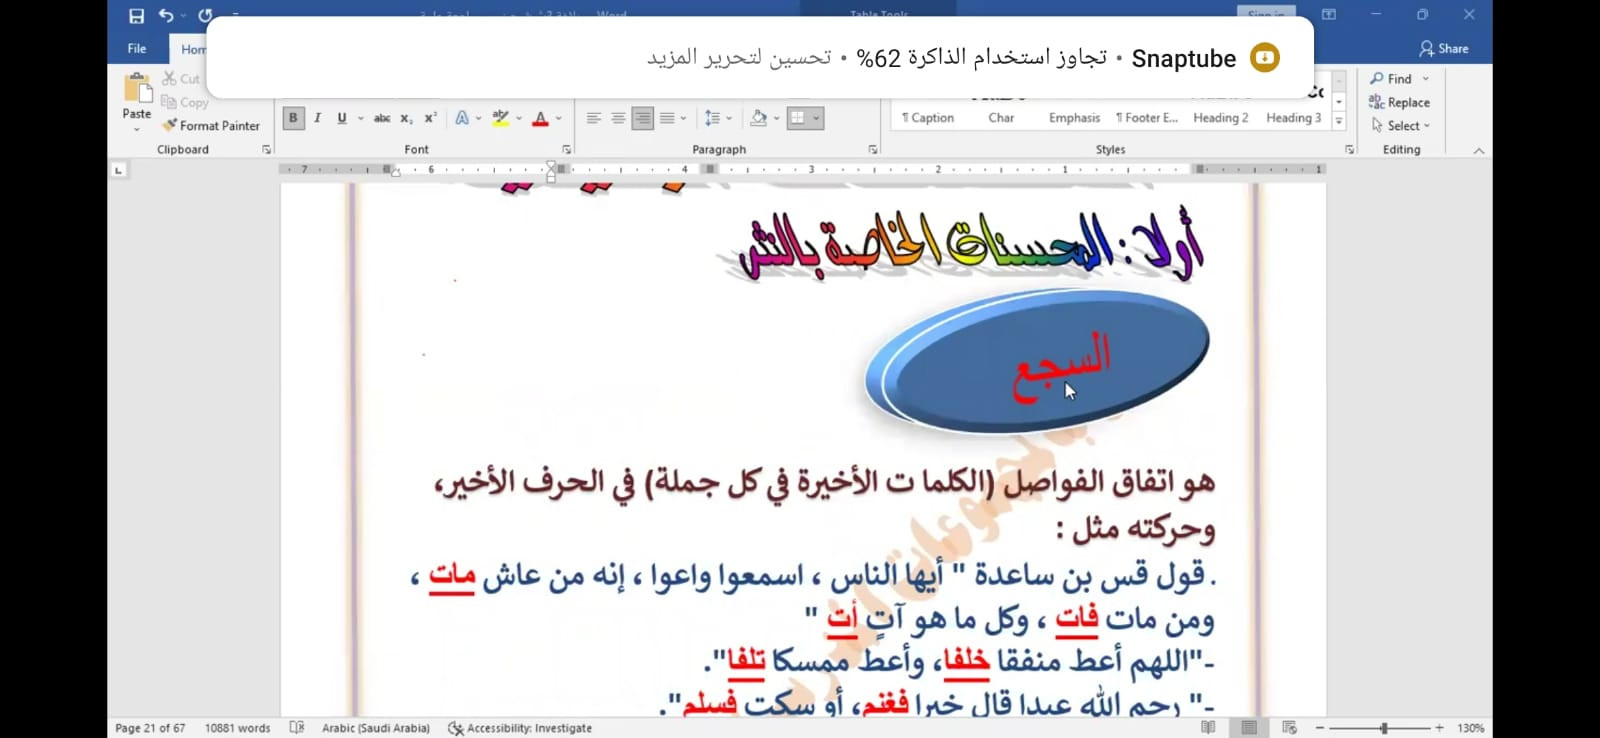Apply Footer E... style
This screenshot has width=1600, height=738.
pyautogui.click(x=1147, y=117)
